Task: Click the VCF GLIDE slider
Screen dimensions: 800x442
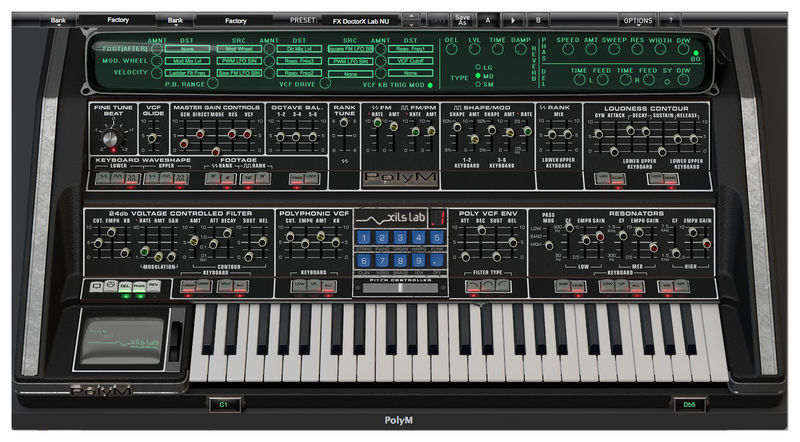Action: (152, 137)
